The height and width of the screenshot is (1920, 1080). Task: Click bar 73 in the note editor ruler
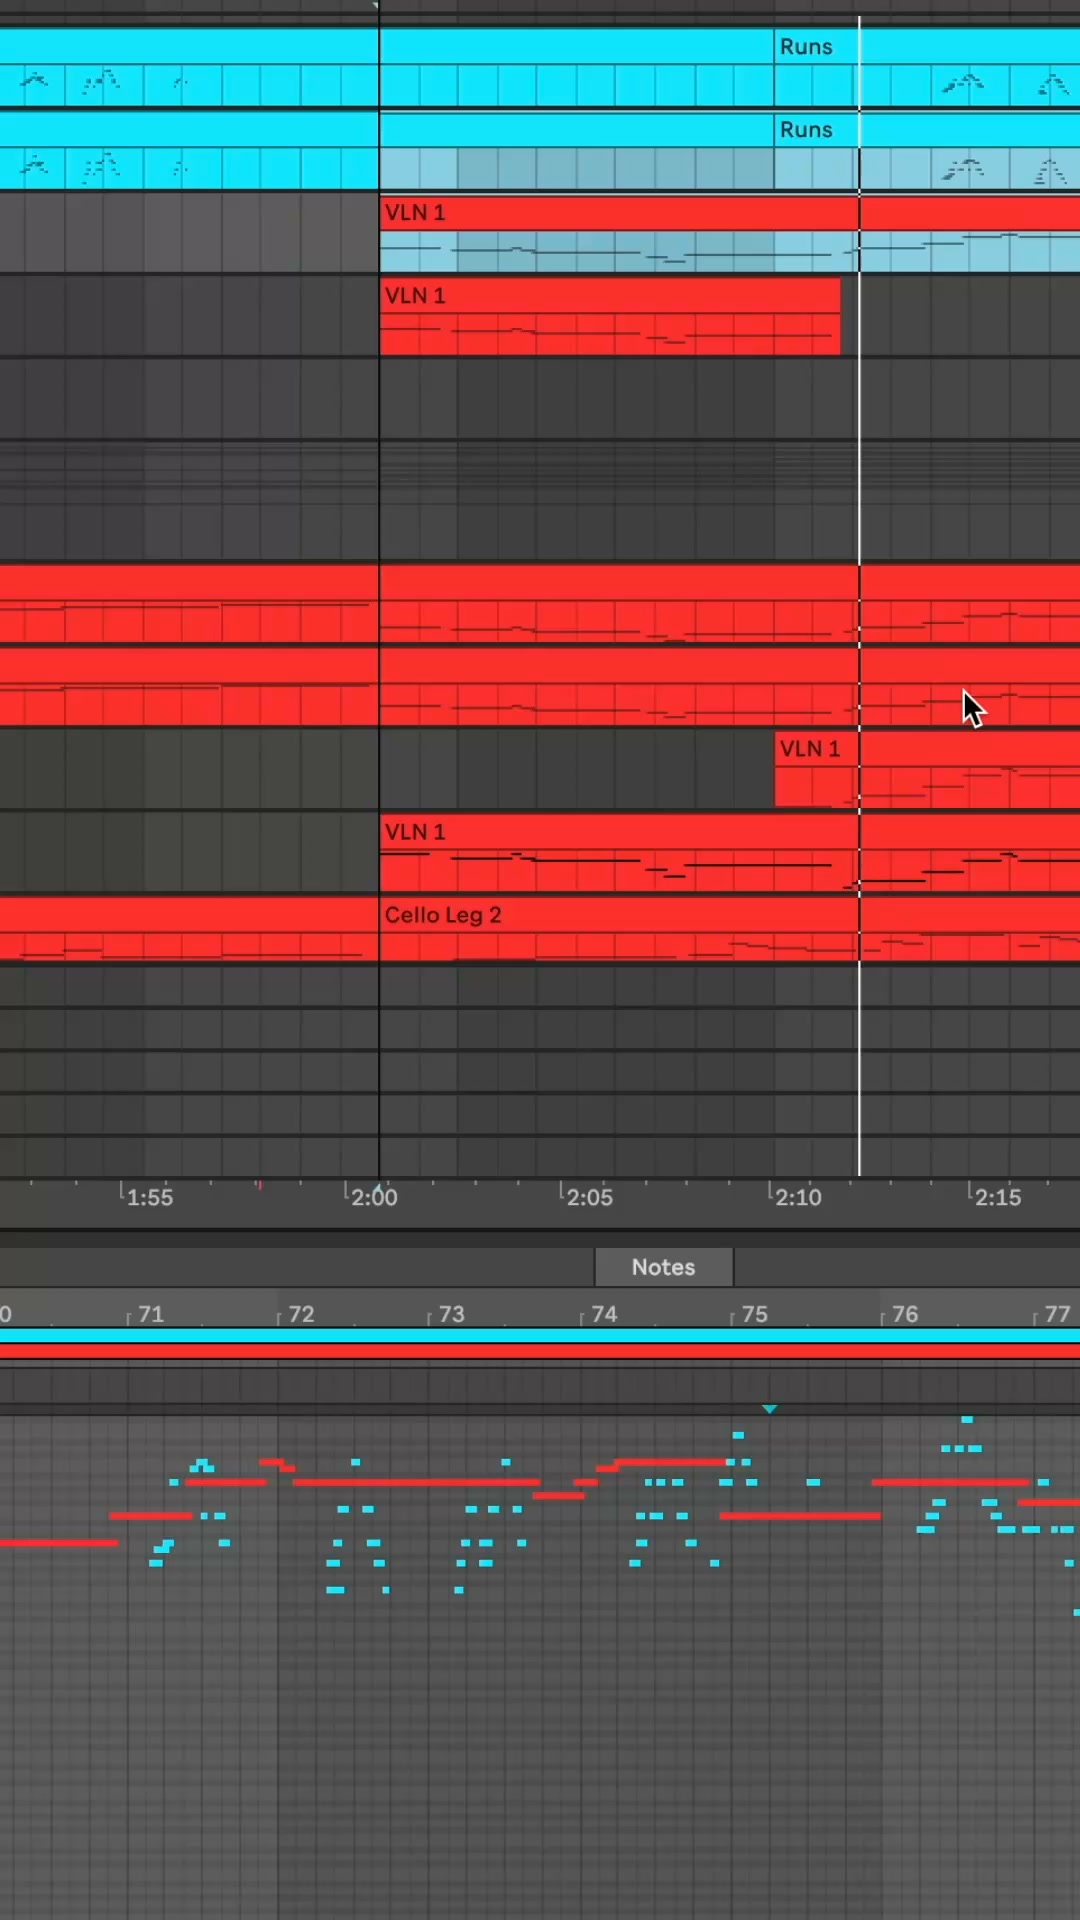451,1314
